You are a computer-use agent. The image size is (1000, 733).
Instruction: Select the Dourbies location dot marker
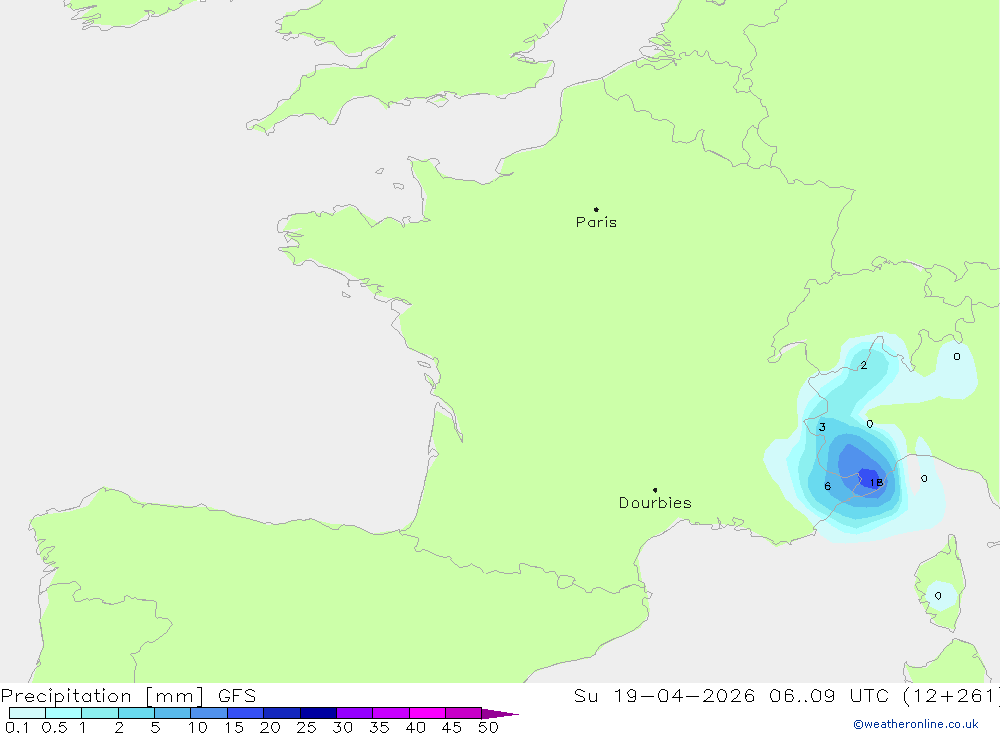655,490
